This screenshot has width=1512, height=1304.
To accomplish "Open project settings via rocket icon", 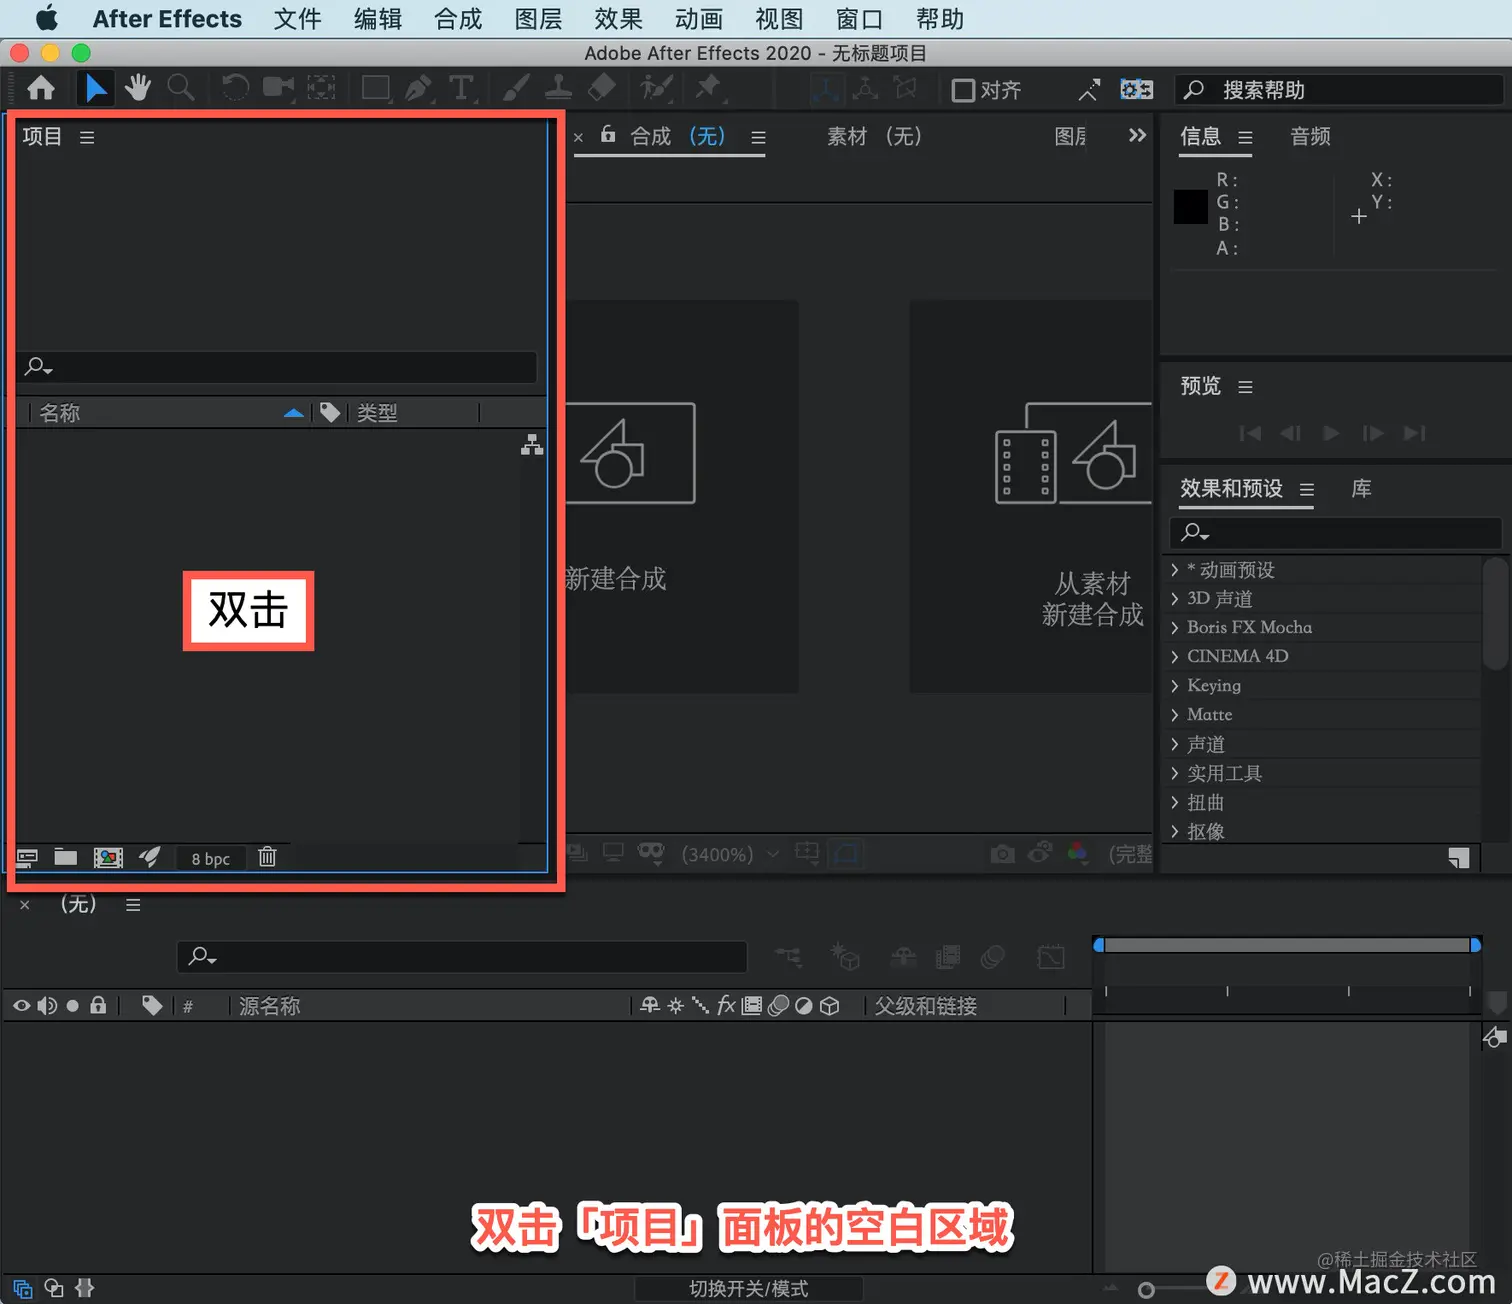I will (150, 857).
